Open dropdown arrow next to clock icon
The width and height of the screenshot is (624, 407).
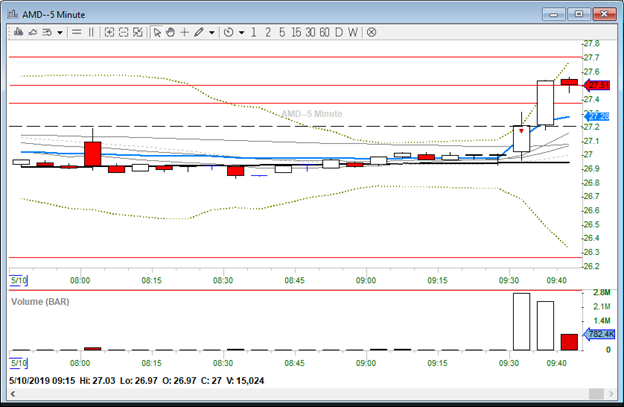241,32
